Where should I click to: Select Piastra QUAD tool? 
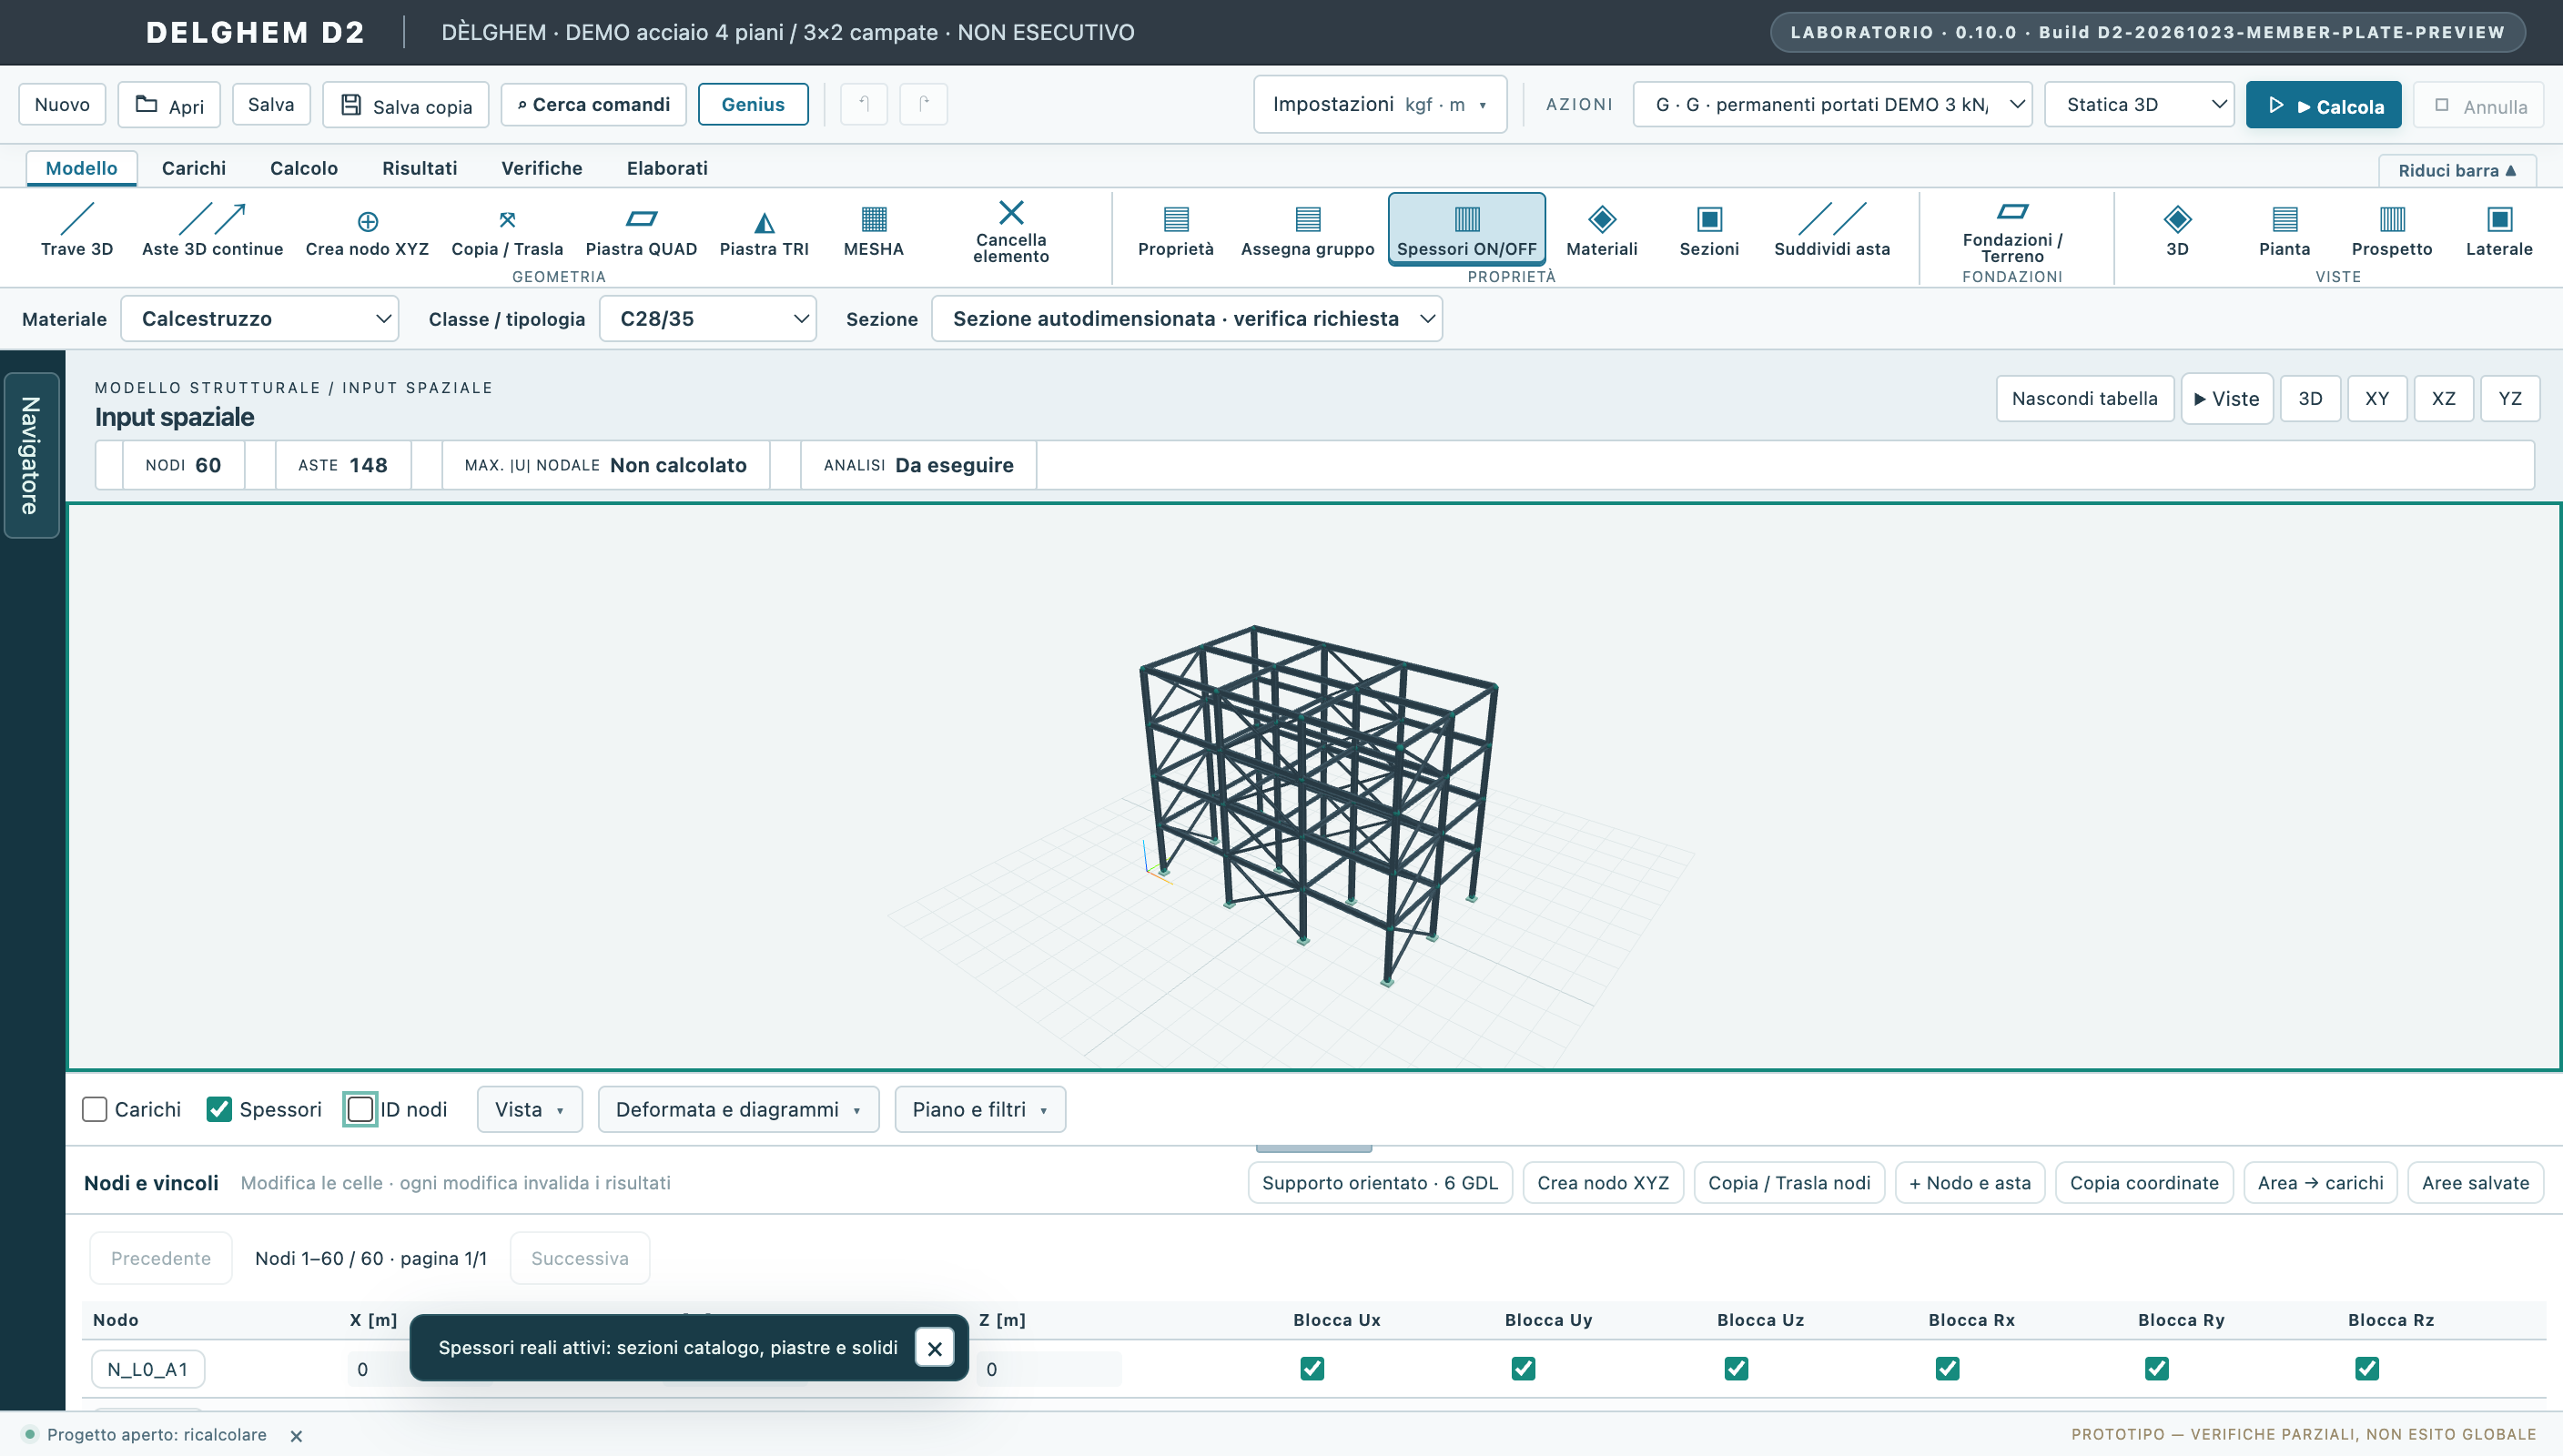point(641,231)
